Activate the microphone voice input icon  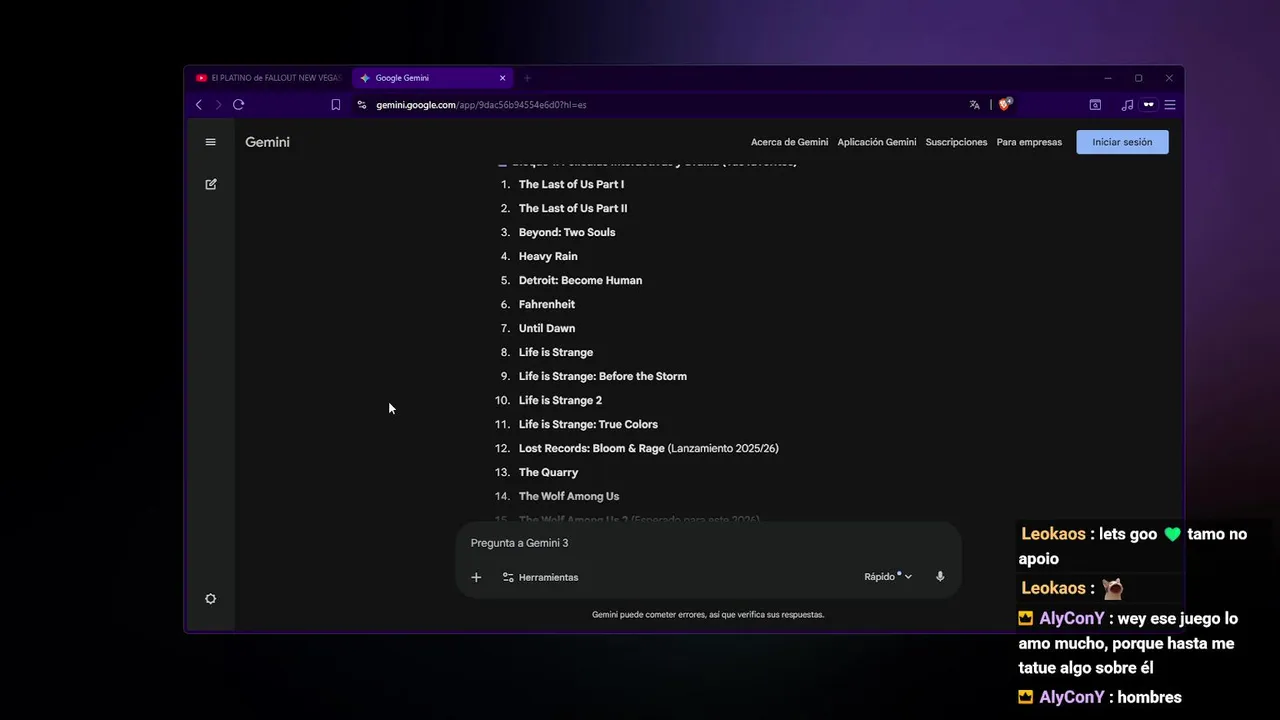(940, 577)
